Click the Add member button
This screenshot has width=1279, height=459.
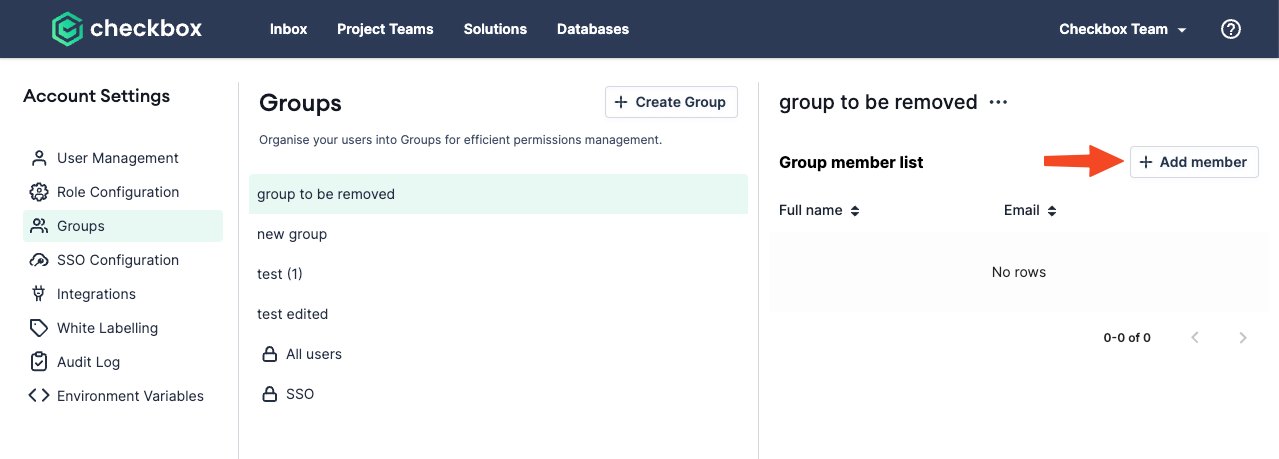(1194, 162)
